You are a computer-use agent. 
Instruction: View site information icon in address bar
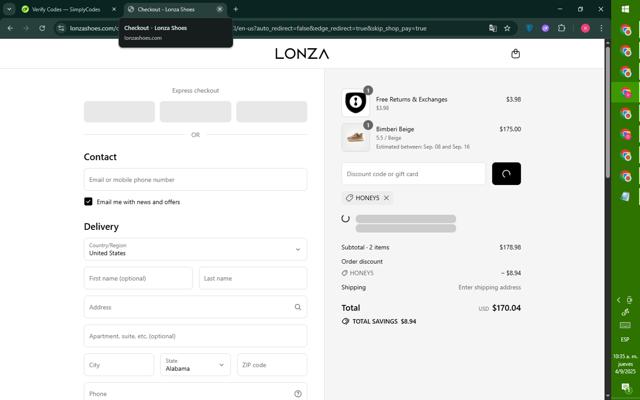point(61,28)
